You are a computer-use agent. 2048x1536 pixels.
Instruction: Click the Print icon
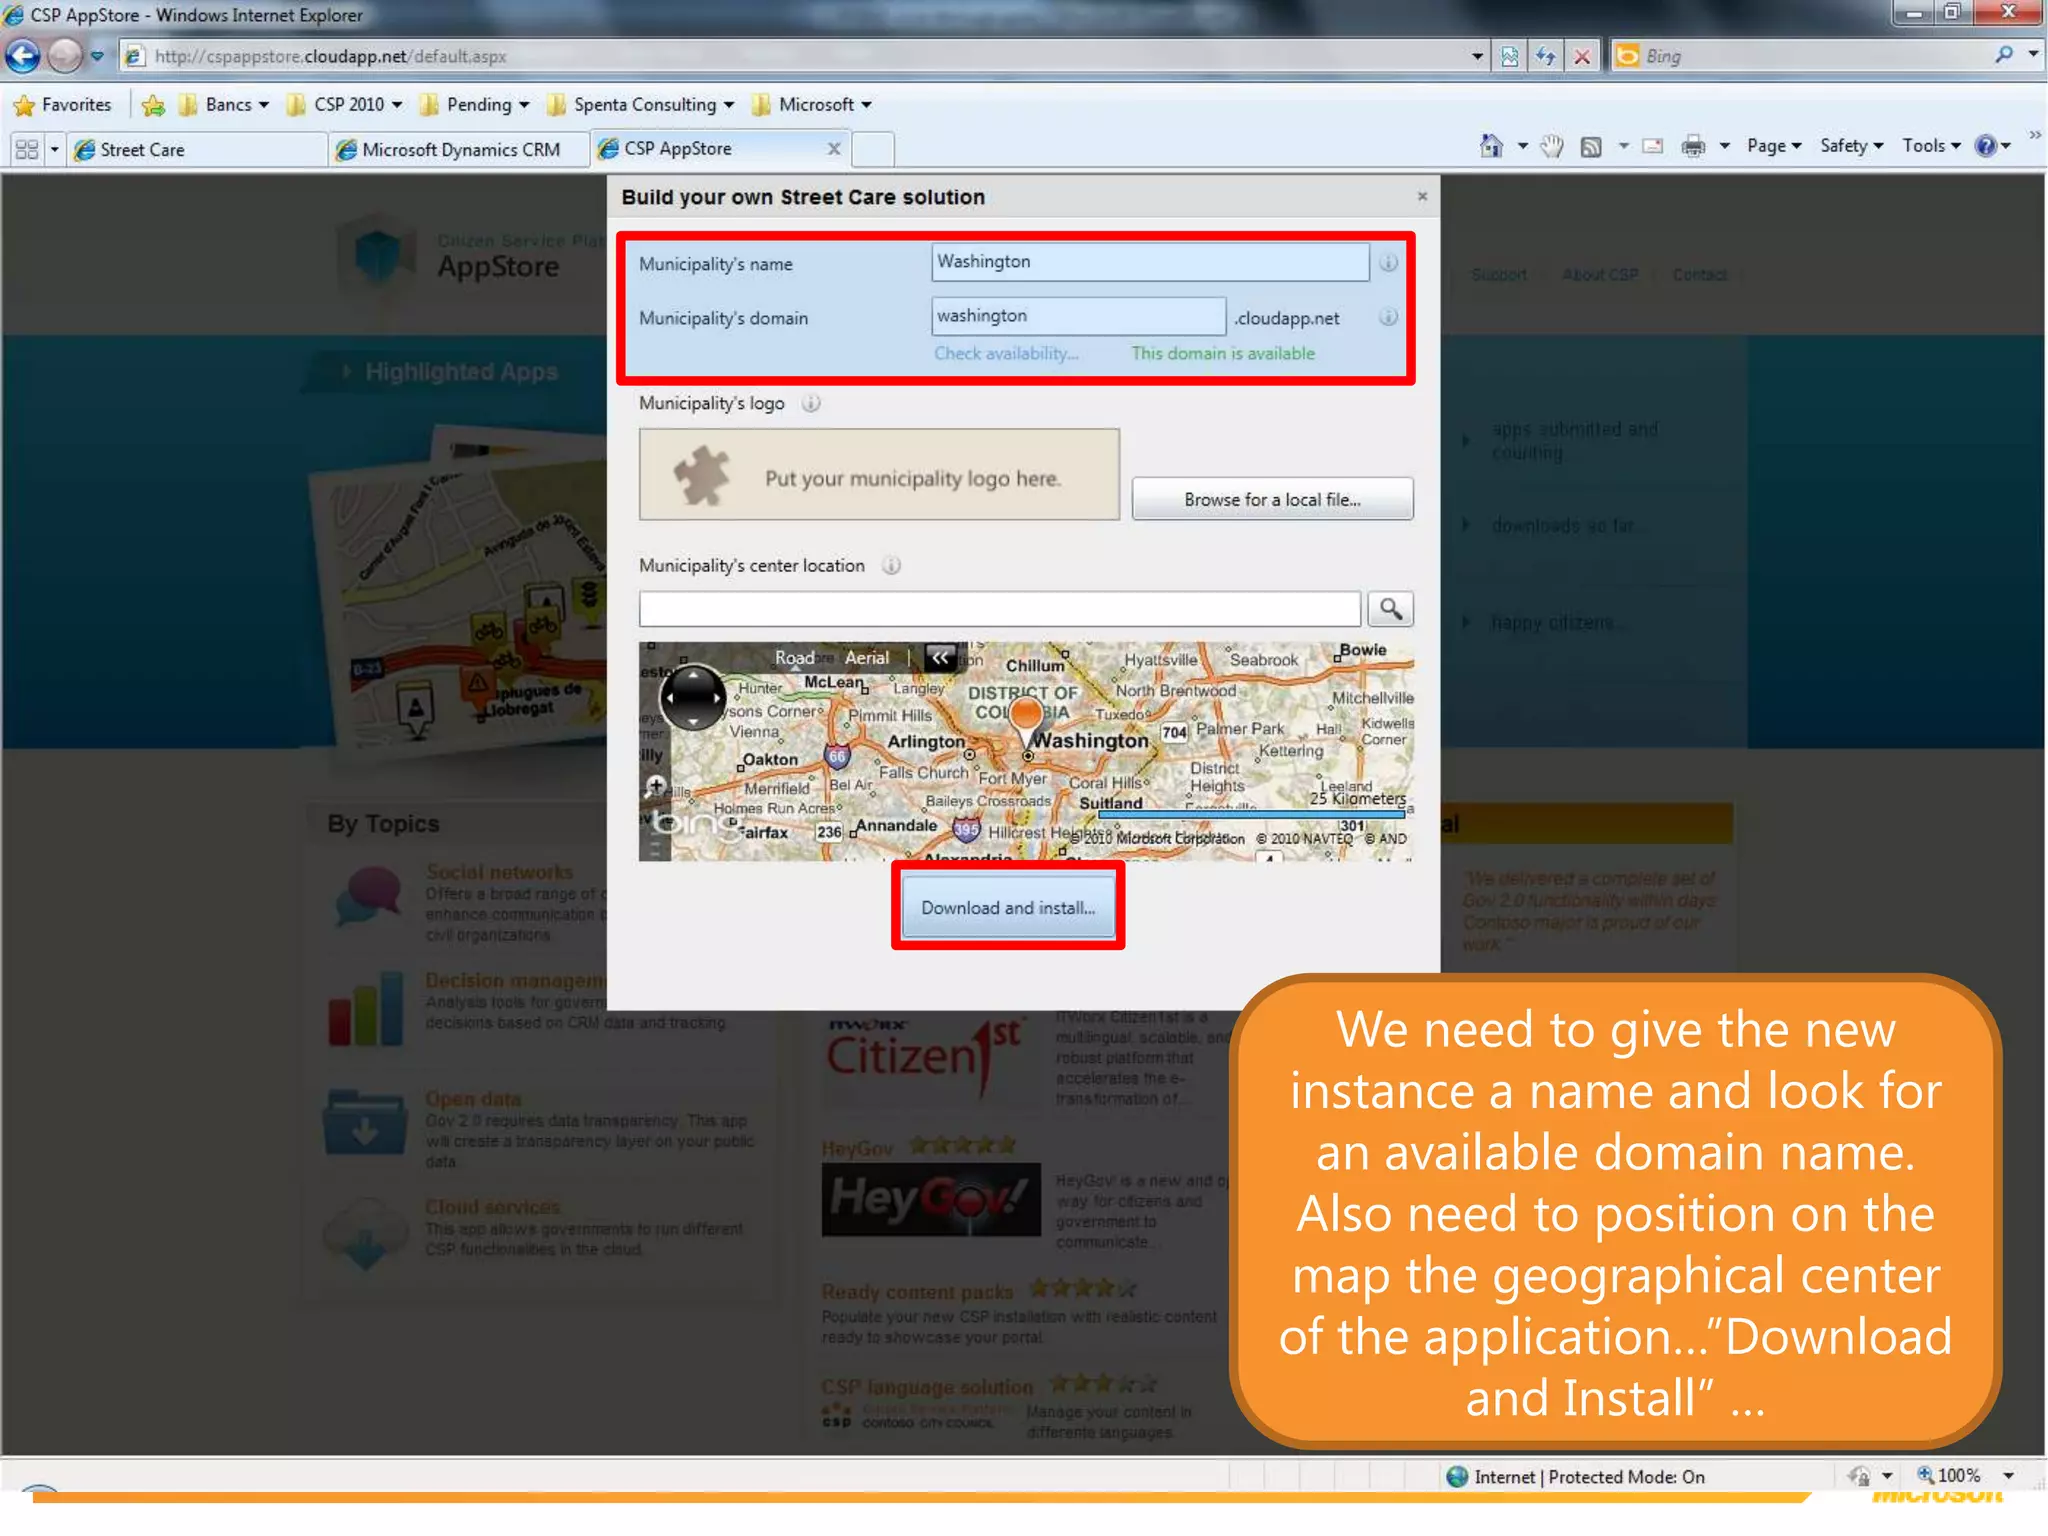1693,147
